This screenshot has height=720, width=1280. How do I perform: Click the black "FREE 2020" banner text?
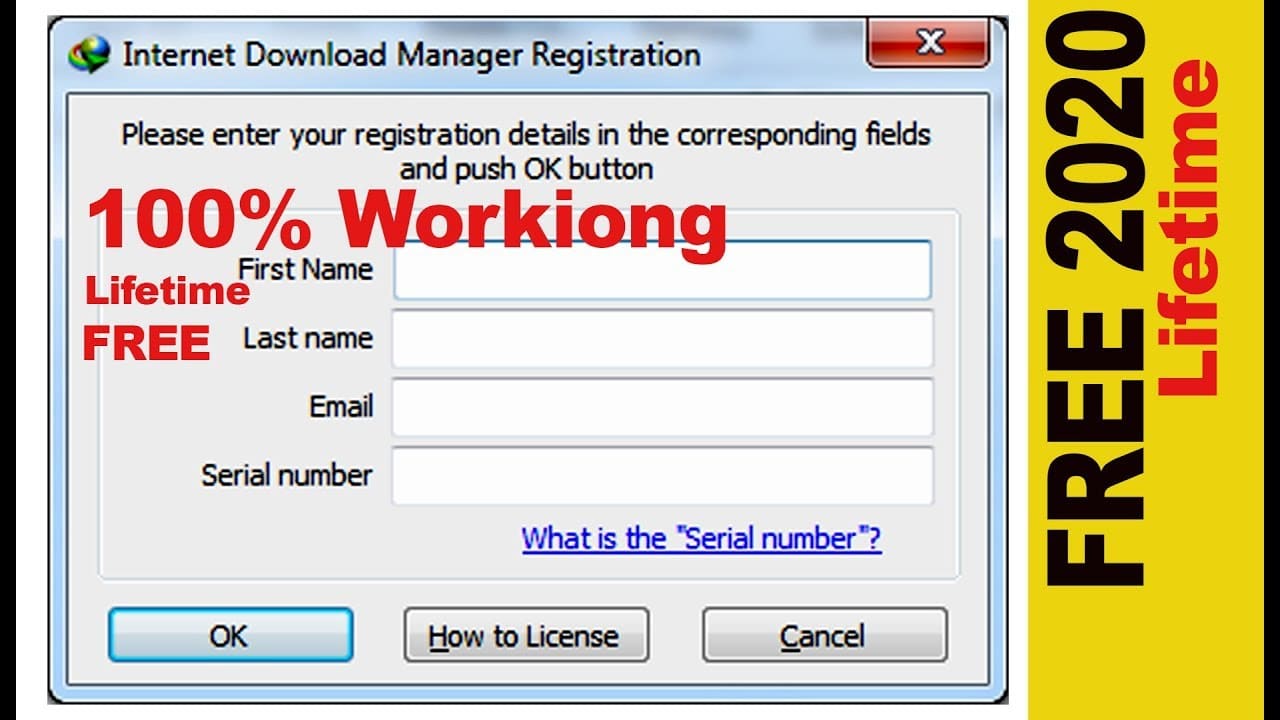click(1095, 299)
